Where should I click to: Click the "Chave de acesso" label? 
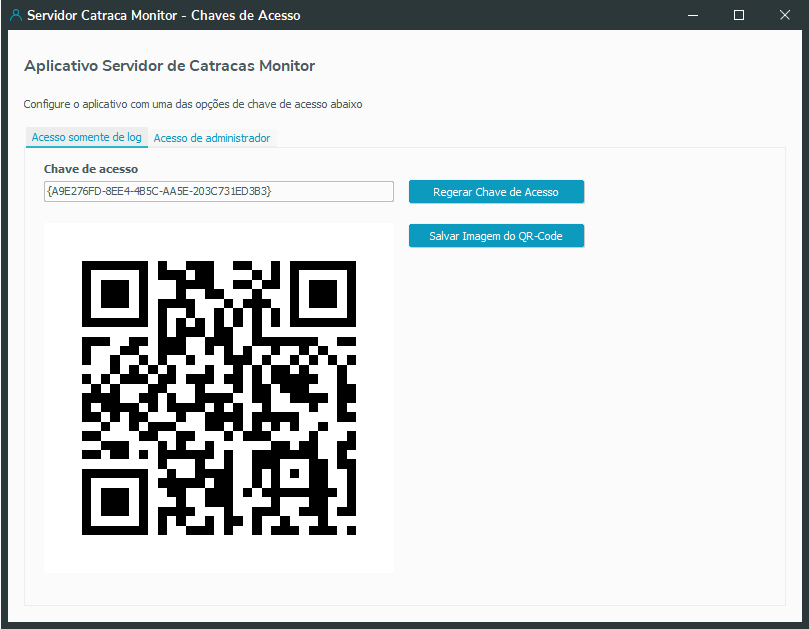[x=91, y=169]
